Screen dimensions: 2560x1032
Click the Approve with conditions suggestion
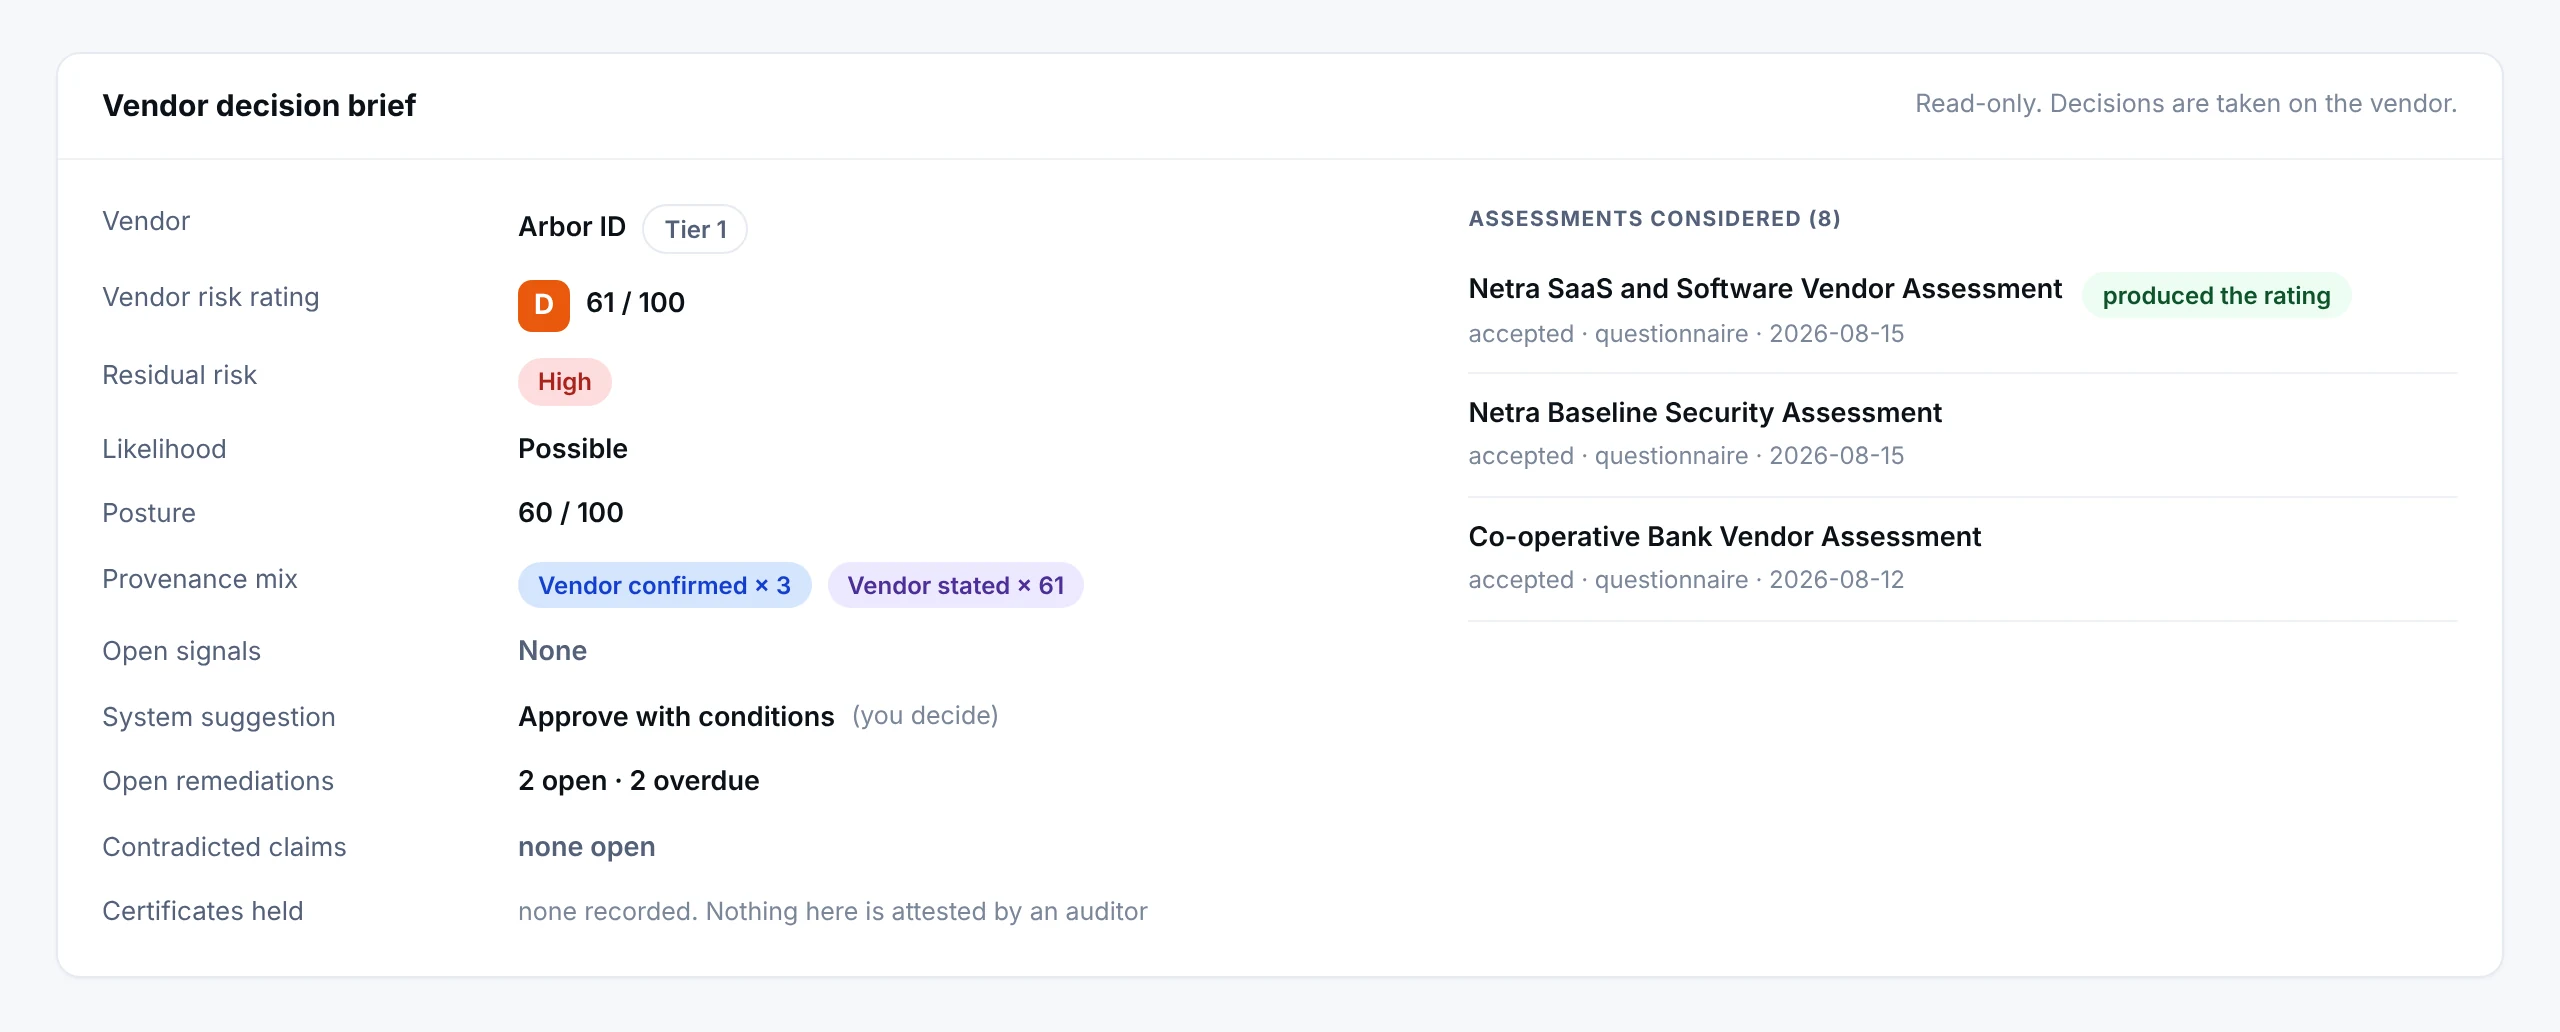coord(676,717)
